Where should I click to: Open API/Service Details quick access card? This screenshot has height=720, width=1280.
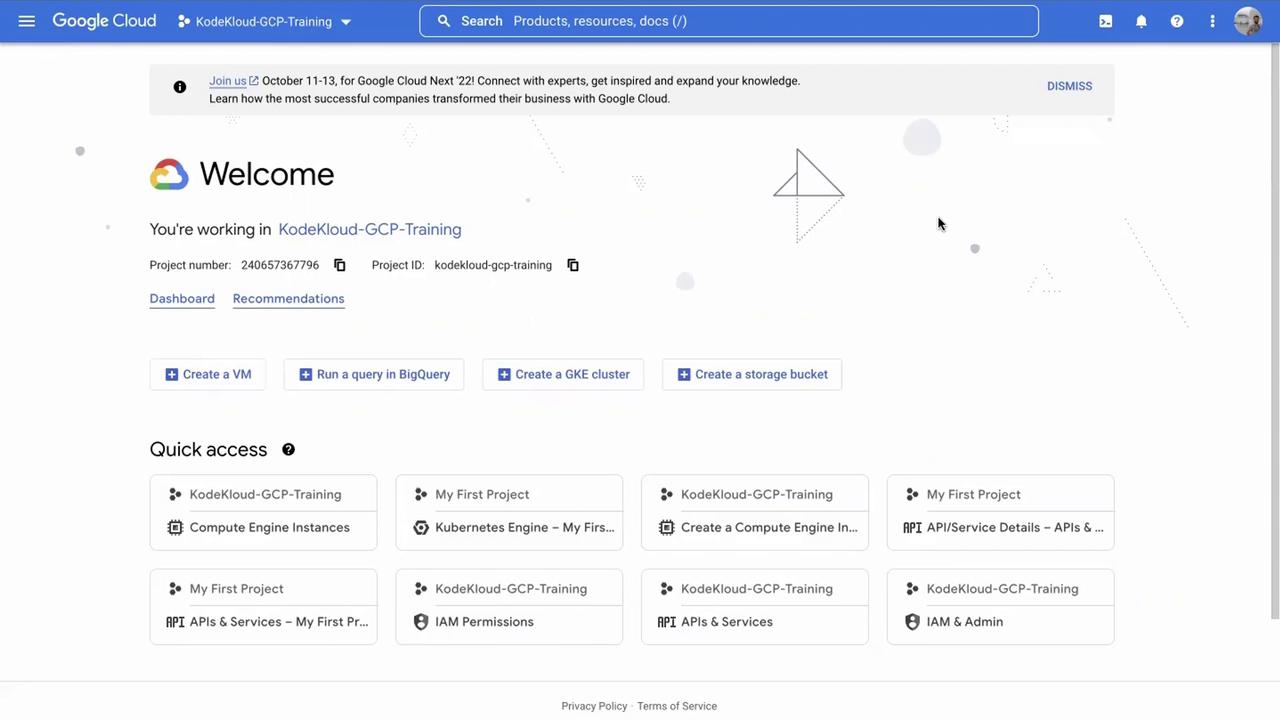coord(1001,512)
